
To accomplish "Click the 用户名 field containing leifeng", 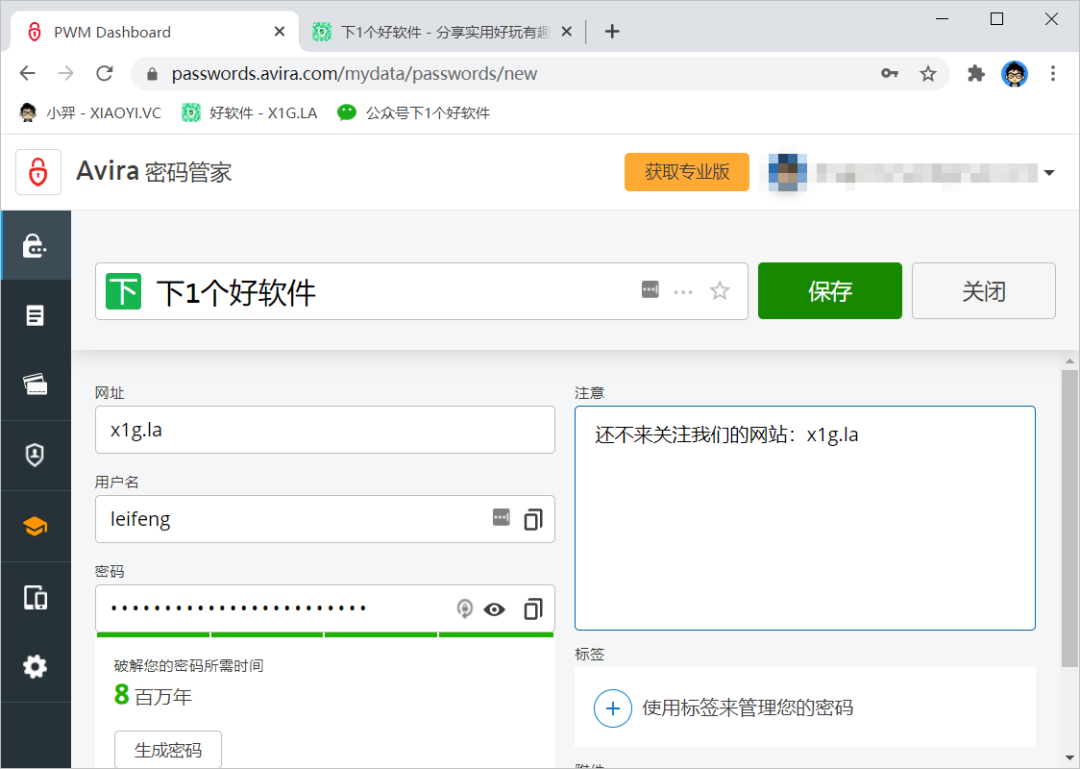I will pyautogui.click(x=325, y=519).
